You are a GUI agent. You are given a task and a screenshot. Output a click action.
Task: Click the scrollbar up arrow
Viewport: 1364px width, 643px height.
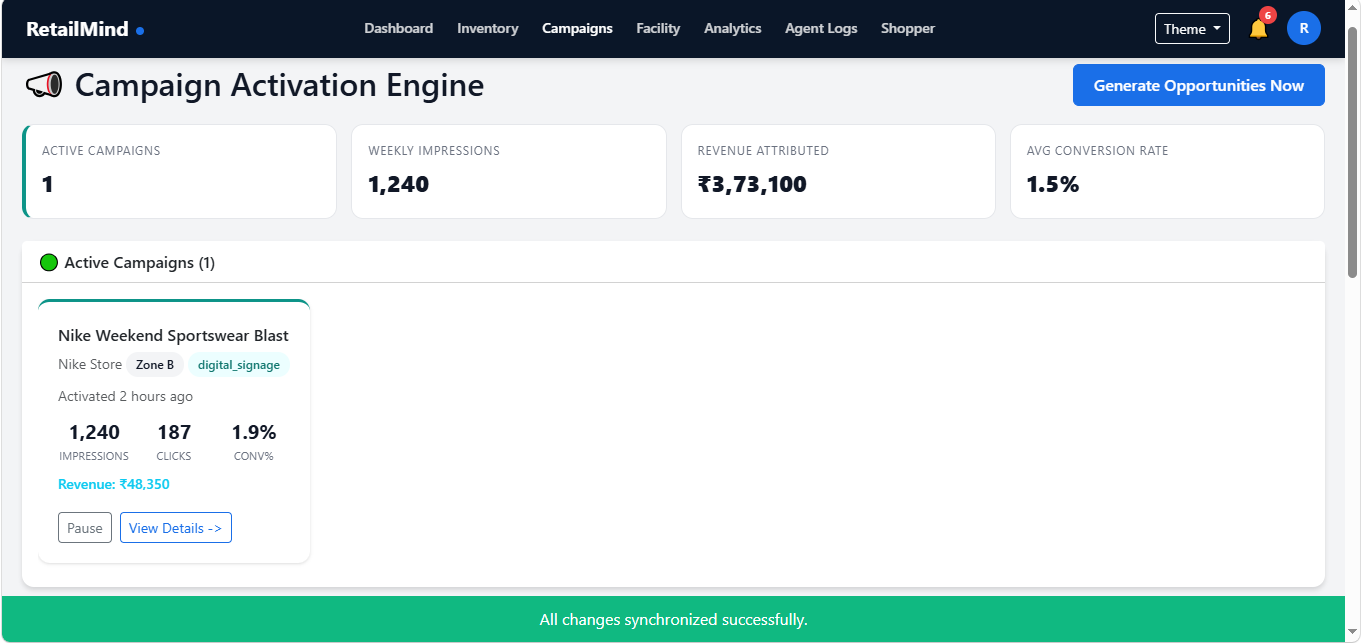click(x=1353, y=9)
